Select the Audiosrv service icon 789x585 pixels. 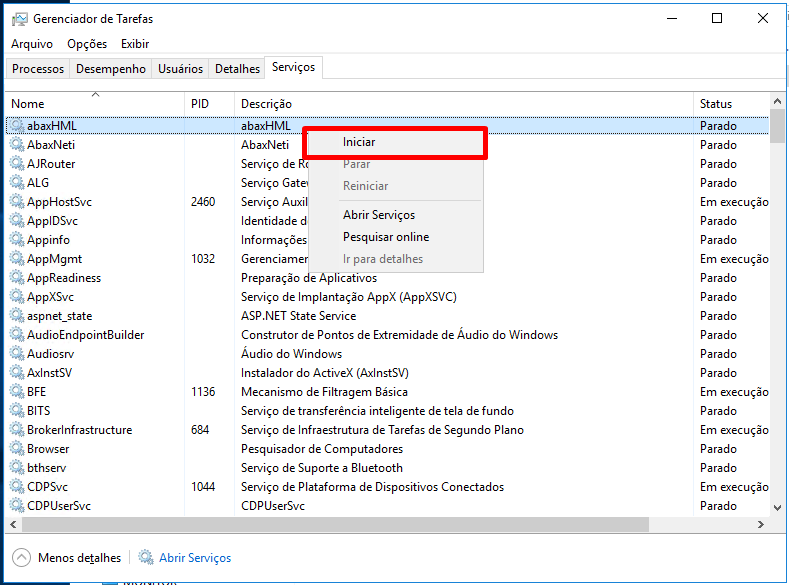pos(17,354)
